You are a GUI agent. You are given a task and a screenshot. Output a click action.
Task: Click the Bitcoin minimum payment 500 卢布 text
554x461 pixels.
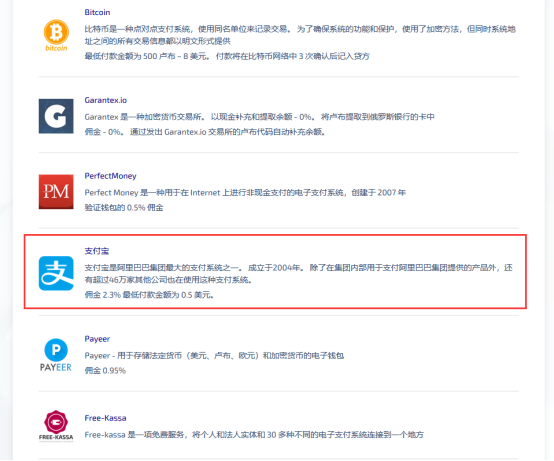[x=227, y=56]
